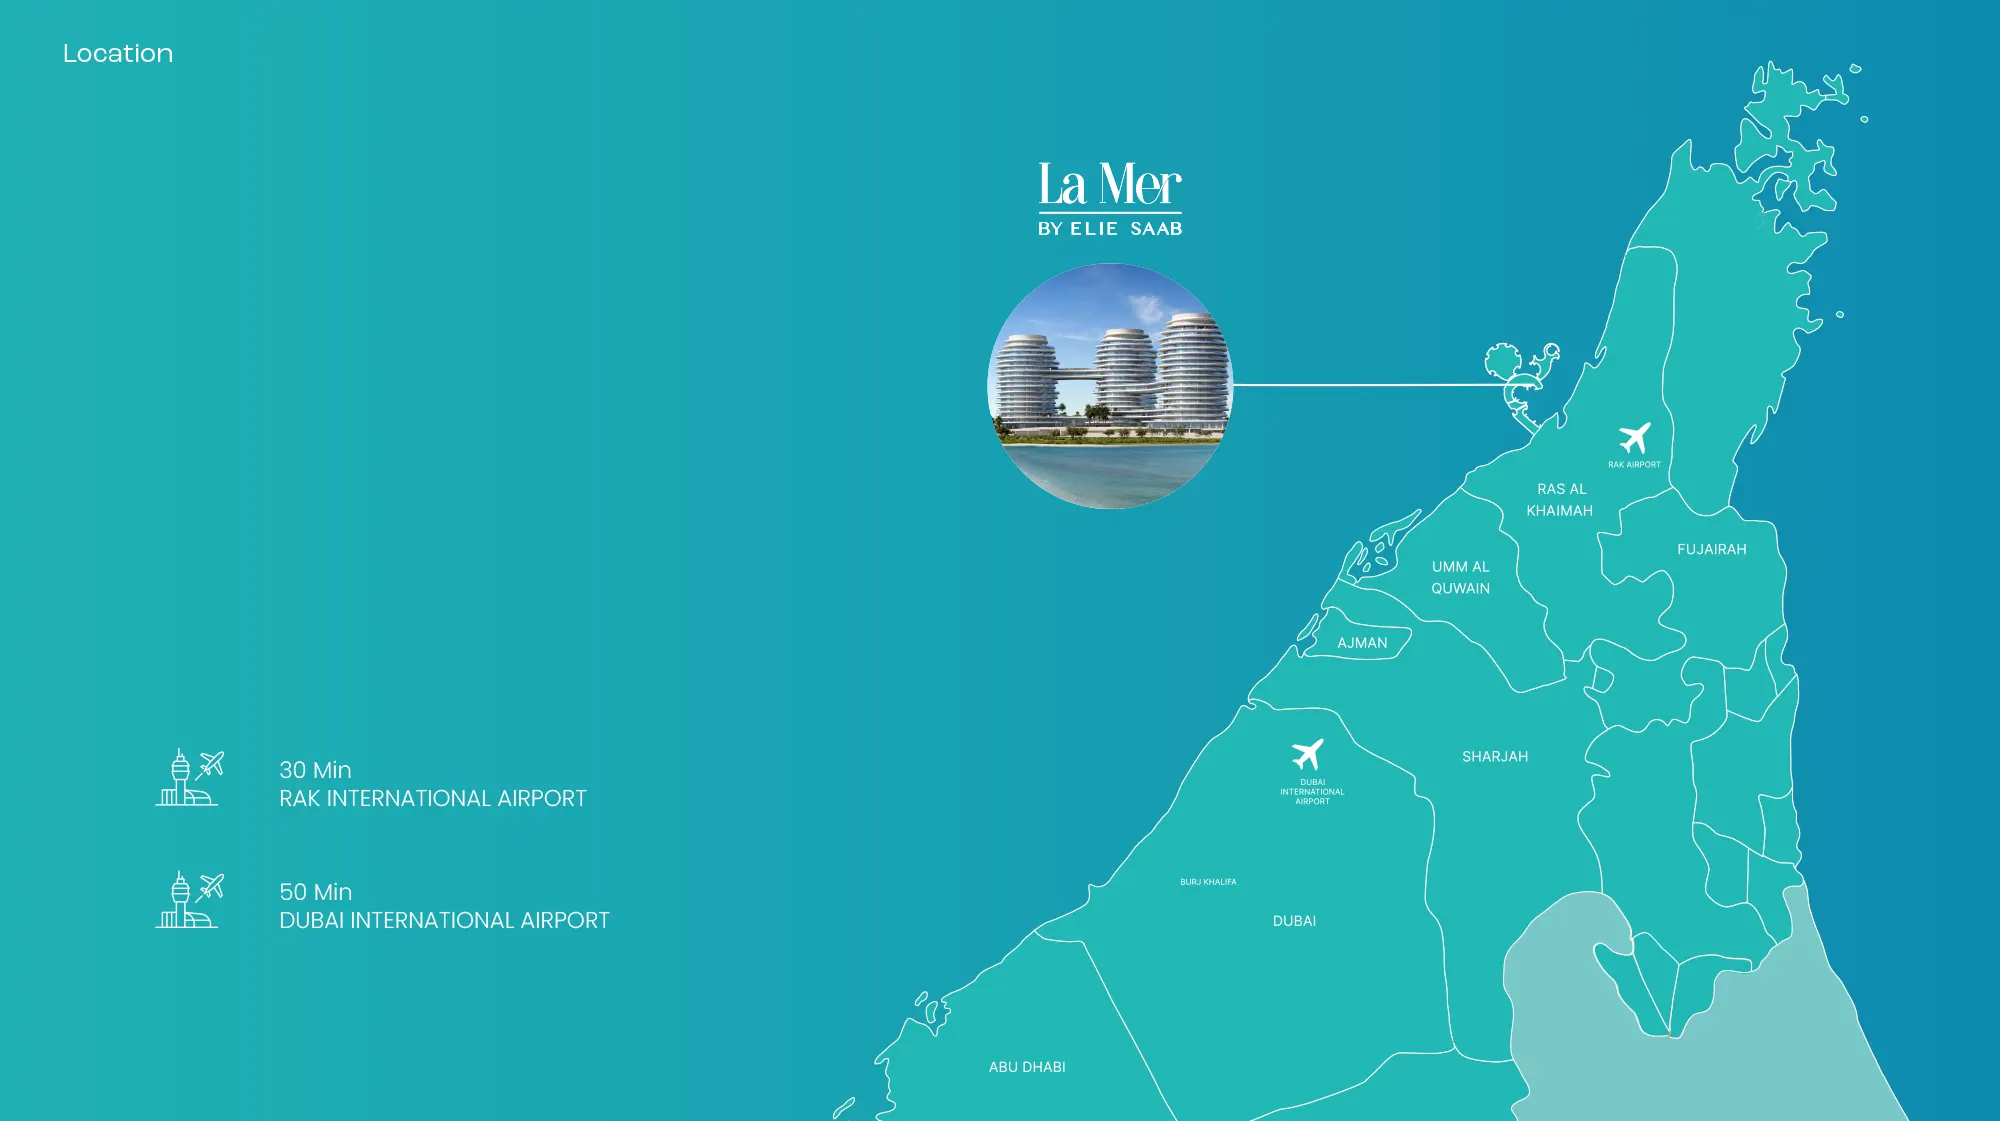Click the circular La Mer building thumbnail
The width and height of the screenshot is (2000, 1121).
point(1110,386)
